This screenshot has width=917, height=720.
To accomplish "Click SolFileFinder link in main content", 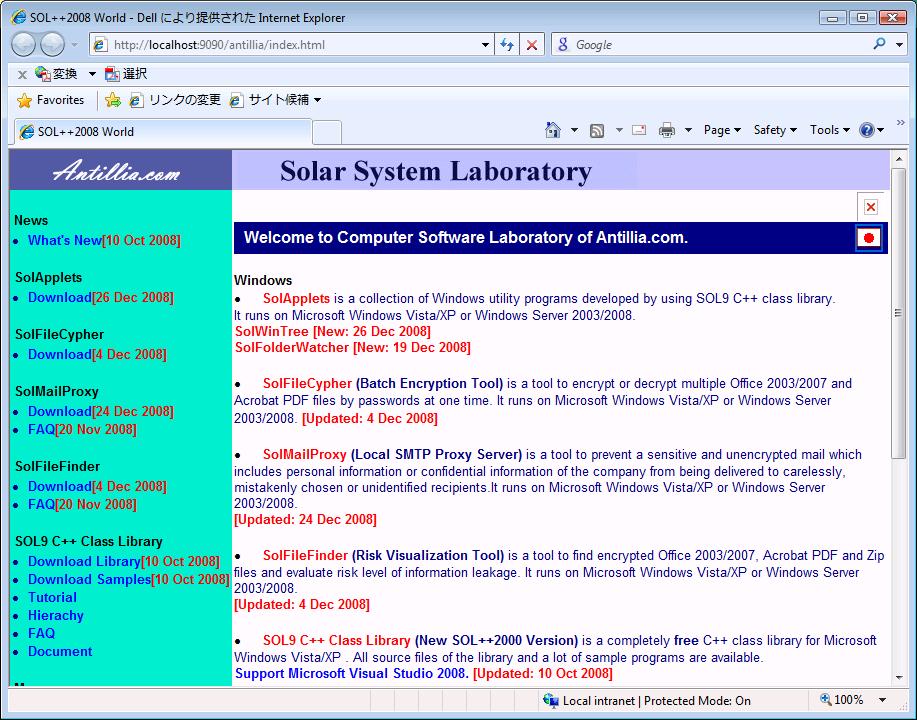I will tap(305, 555).
